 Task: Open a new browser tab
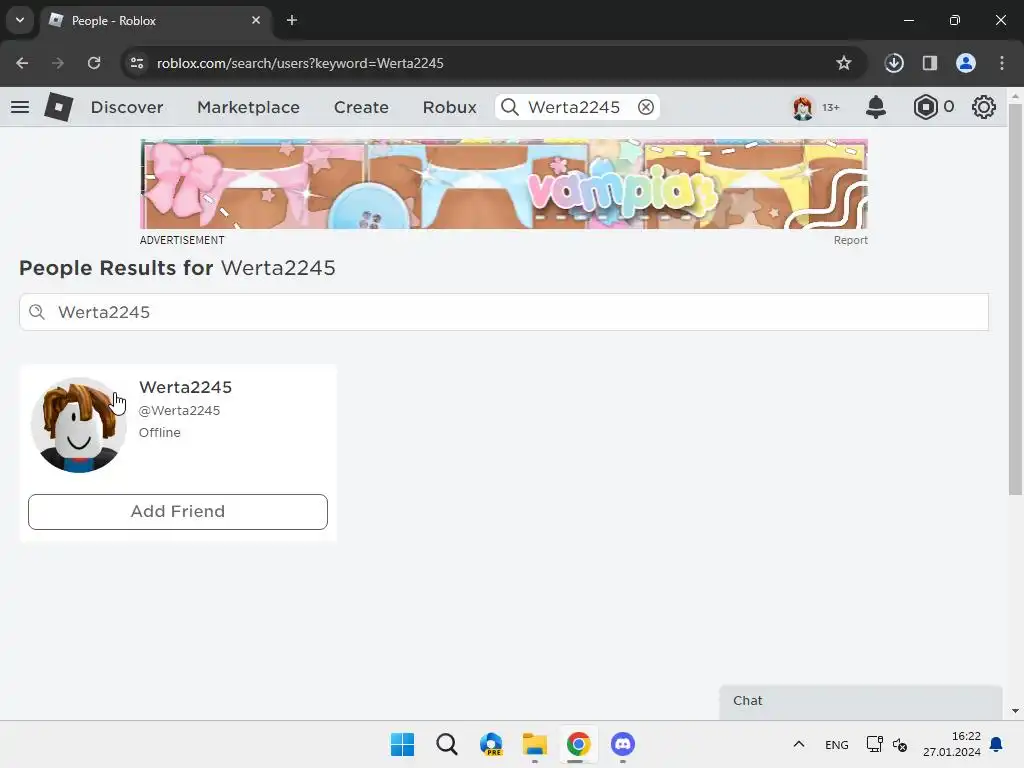292,20
